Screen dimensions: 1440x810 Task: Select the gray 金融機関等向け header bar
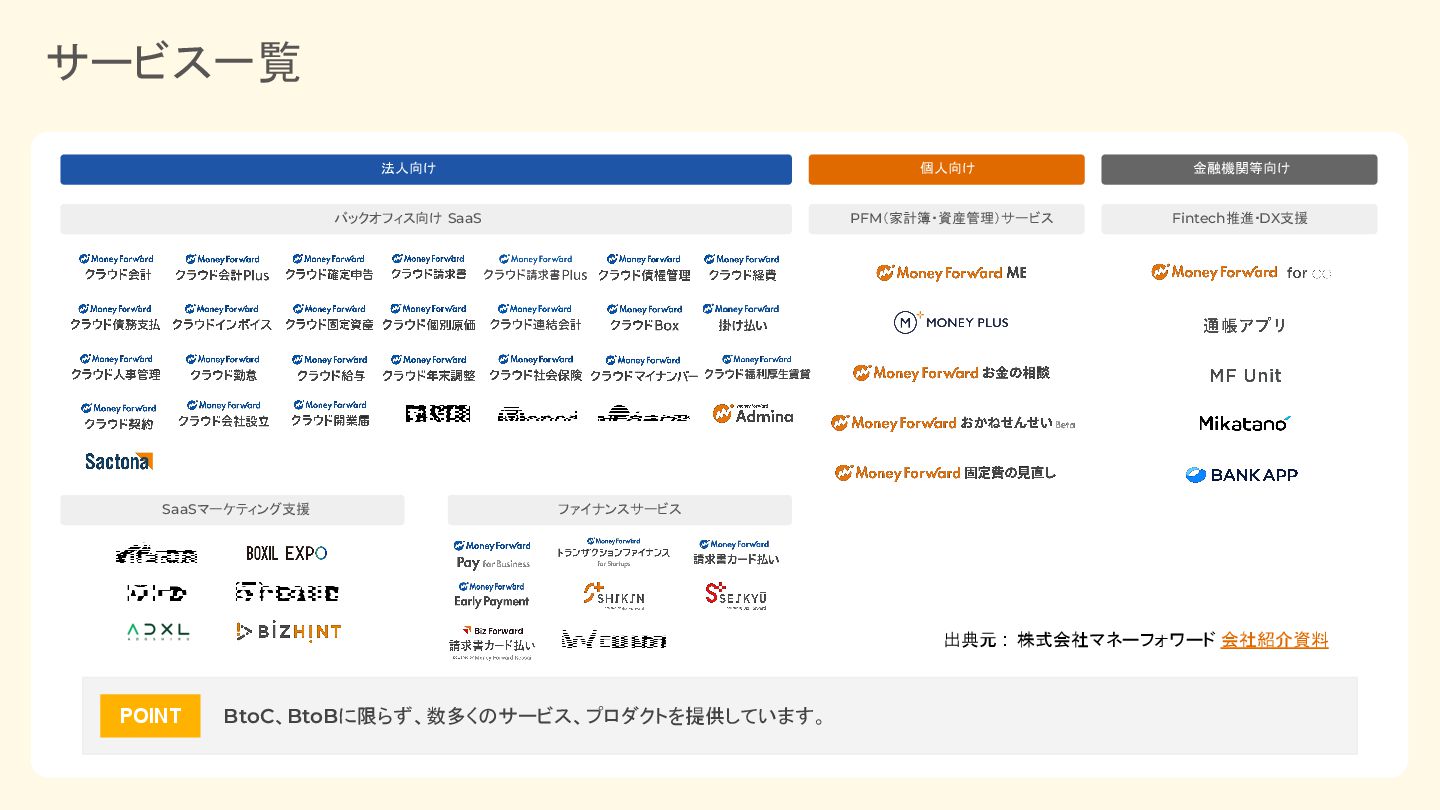coord(1239,169)
